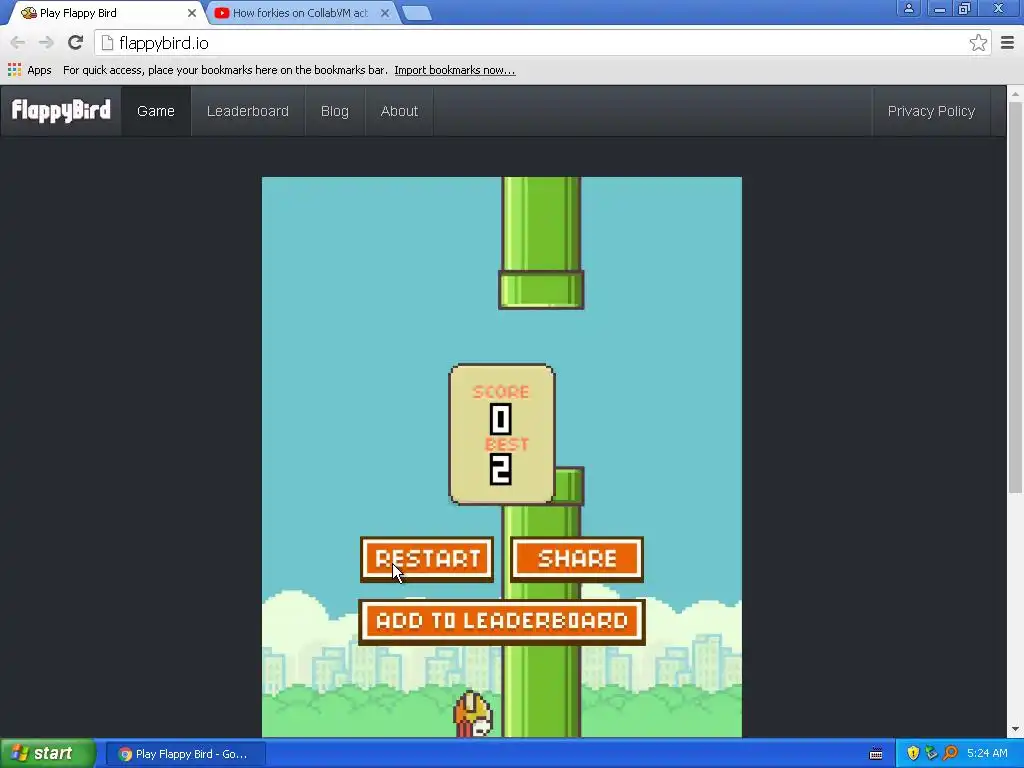Open the About nav item

click(399, 111)
